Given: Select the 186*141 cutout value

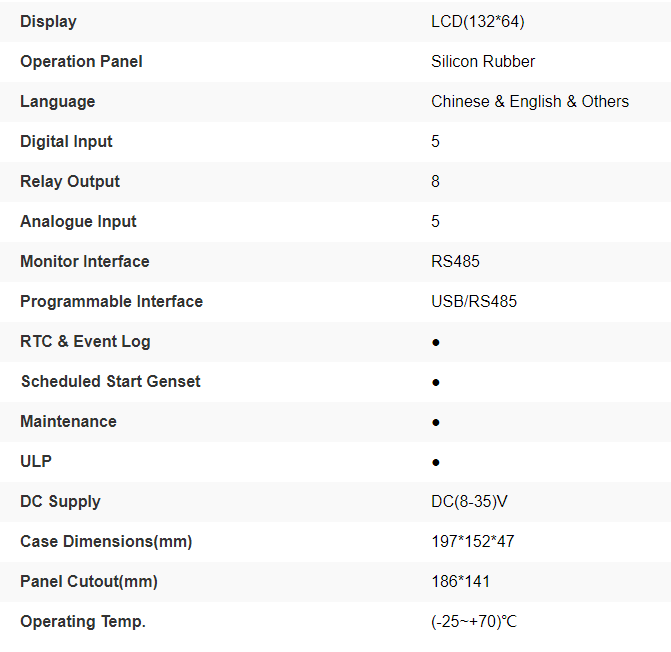Looking at the screenshot, I should coord(461,581).
